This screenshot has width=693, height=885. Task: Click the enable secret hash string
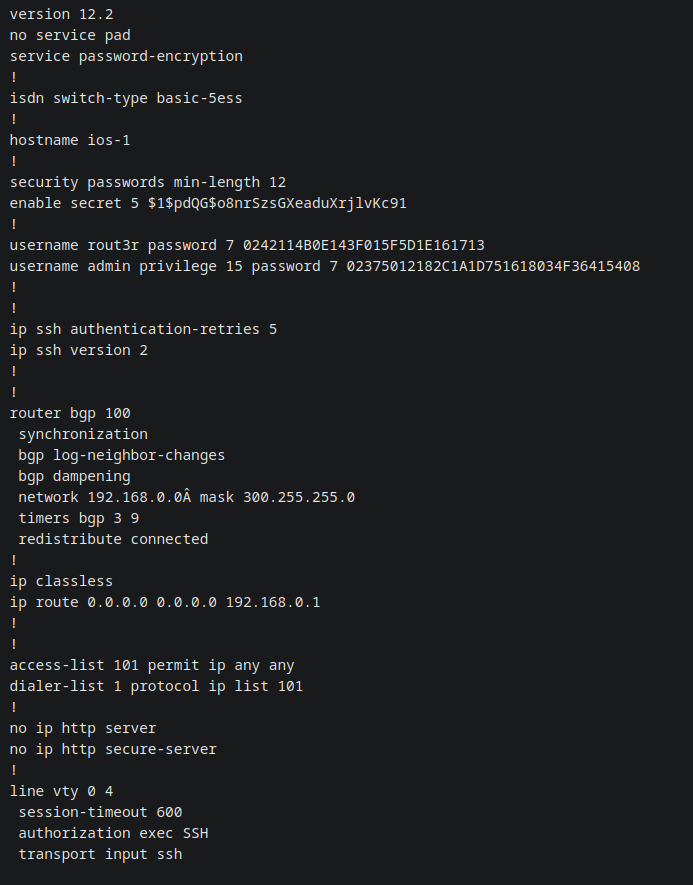click(x=277, y=203)
